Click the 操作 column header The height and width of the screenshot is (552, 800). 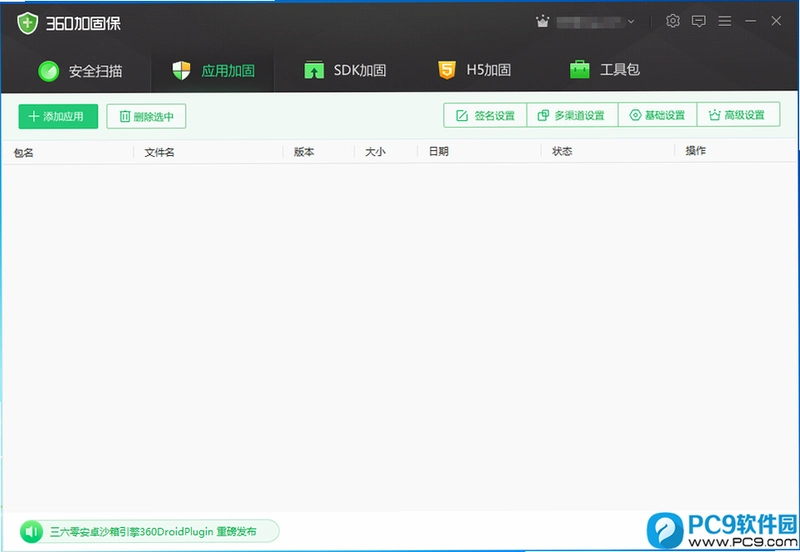pos(695,150)
